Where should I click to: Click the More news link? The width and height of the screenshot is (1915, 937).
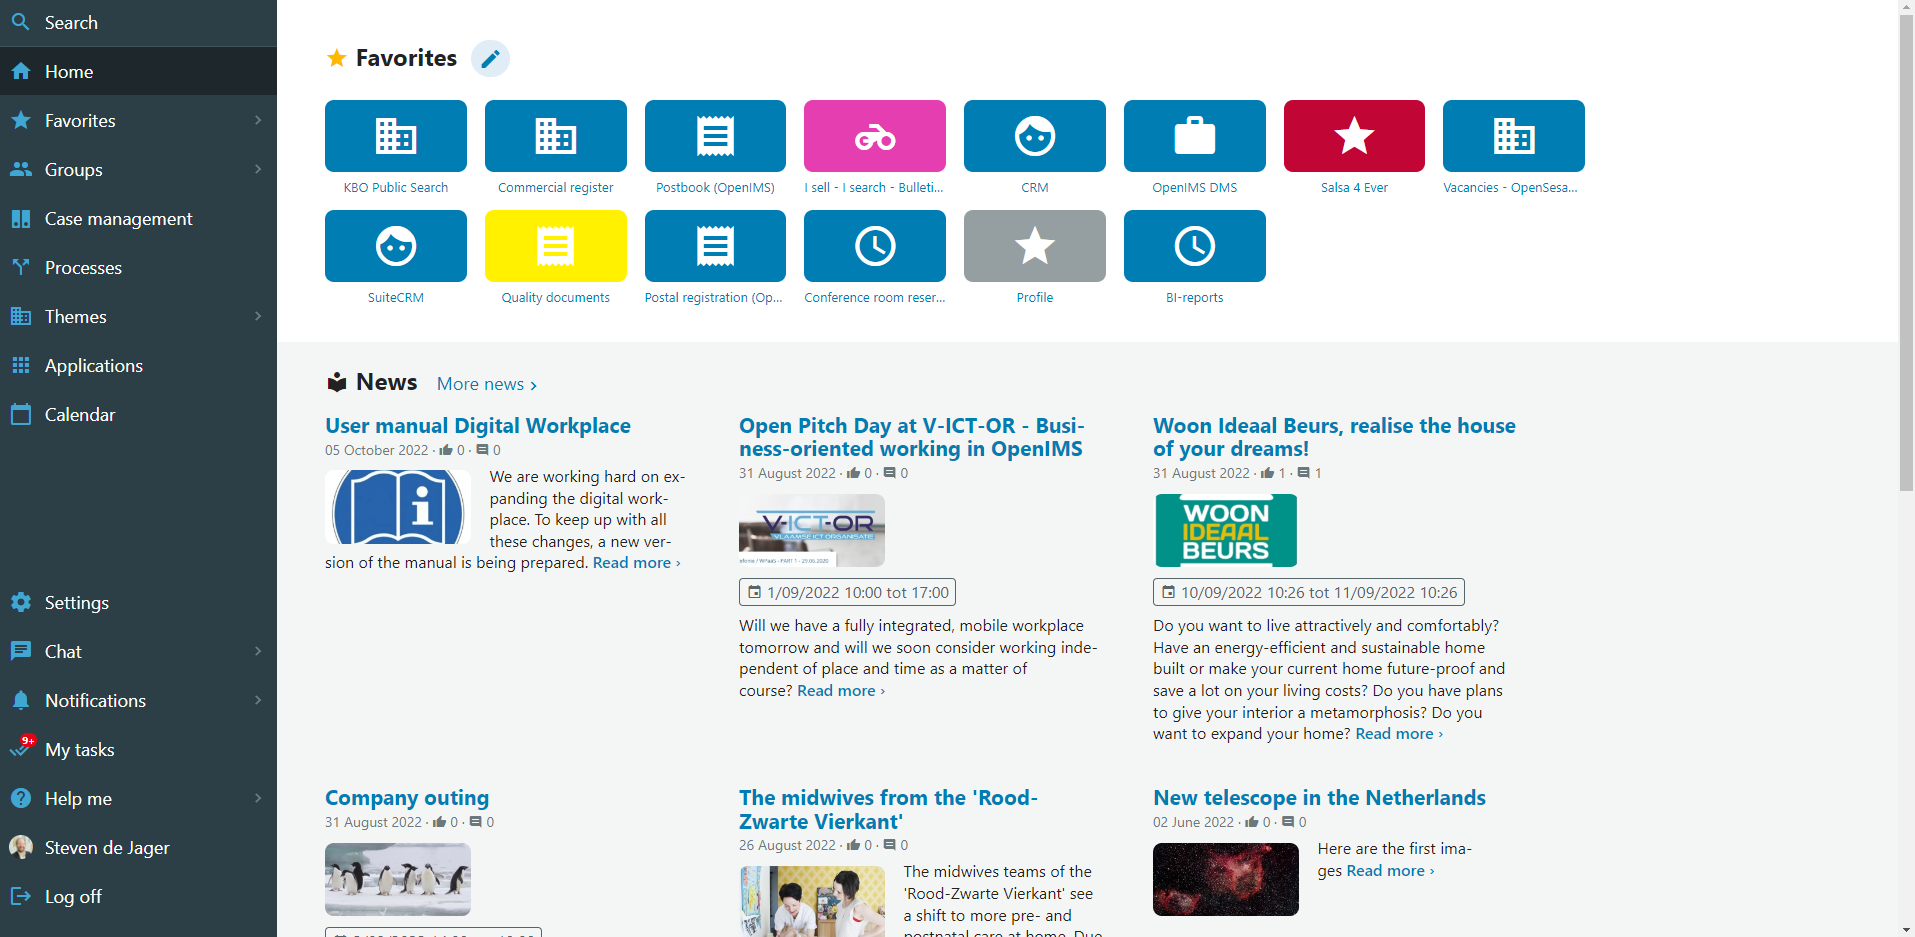point(486,384)
